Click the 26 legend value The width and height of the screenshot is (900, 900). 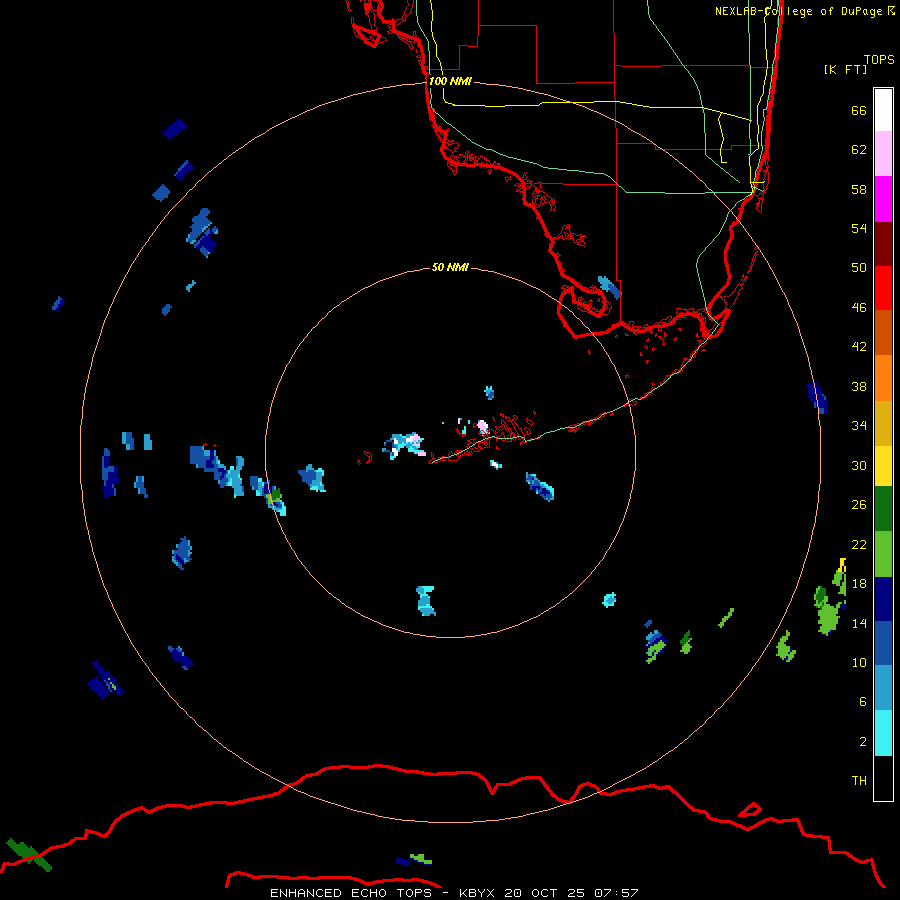(859, 505)
